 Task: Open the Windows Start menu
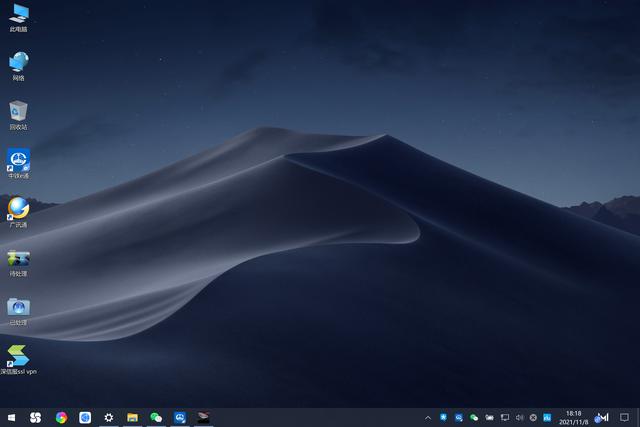[11, 417]
